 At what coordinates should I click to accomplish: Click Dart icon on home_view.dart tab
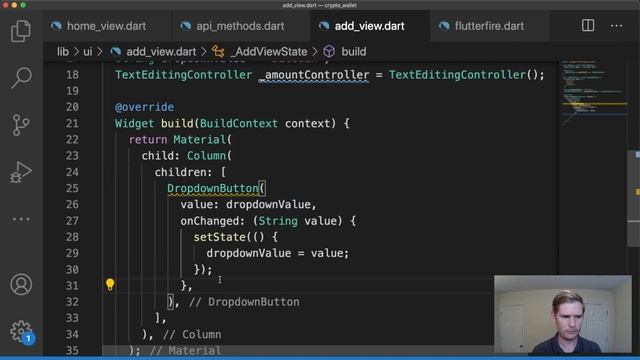56,26
